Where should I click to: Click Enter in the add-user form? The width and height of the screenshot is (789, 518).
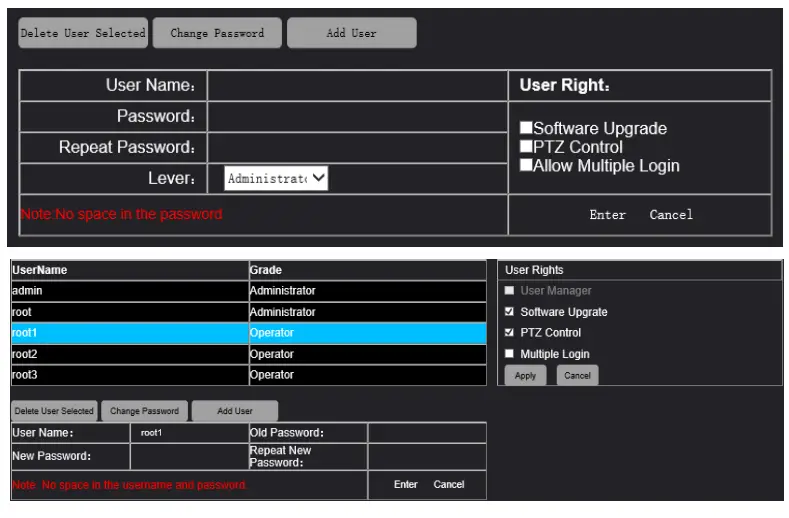[607, 215]
